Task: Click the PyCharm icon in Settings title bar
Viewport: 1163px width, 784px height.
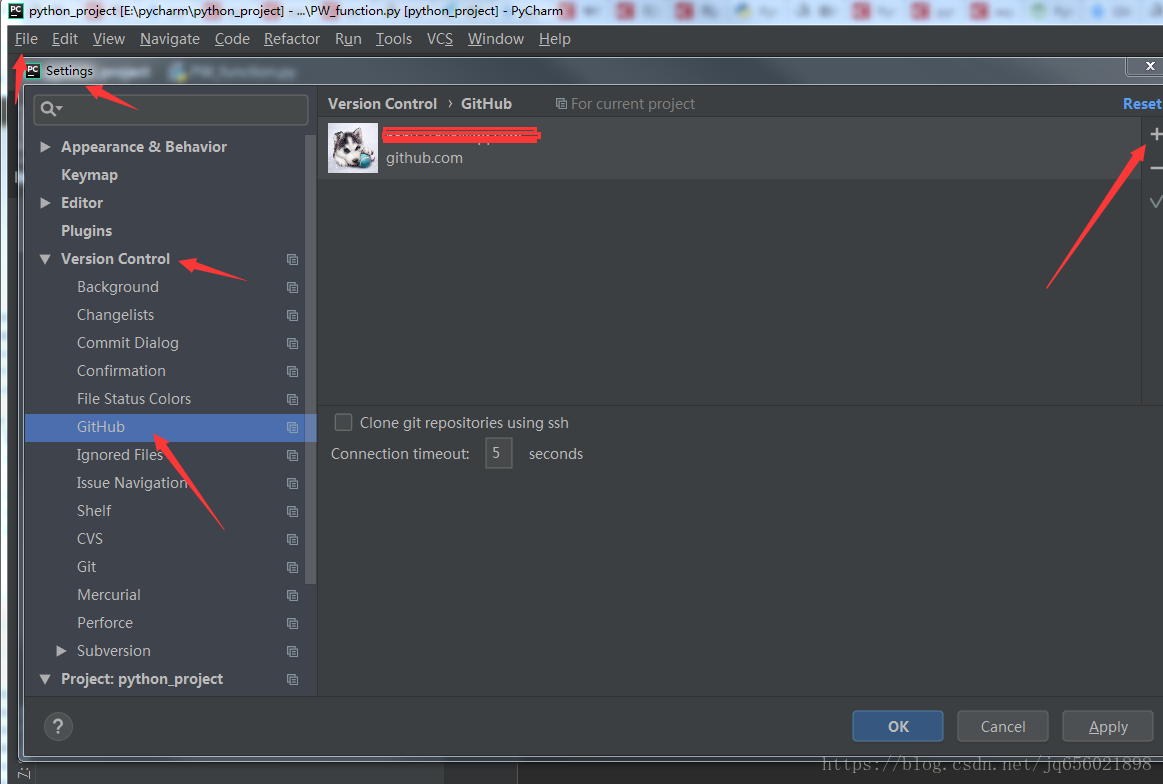Action: pyautogui.click(x=33, y=70)
